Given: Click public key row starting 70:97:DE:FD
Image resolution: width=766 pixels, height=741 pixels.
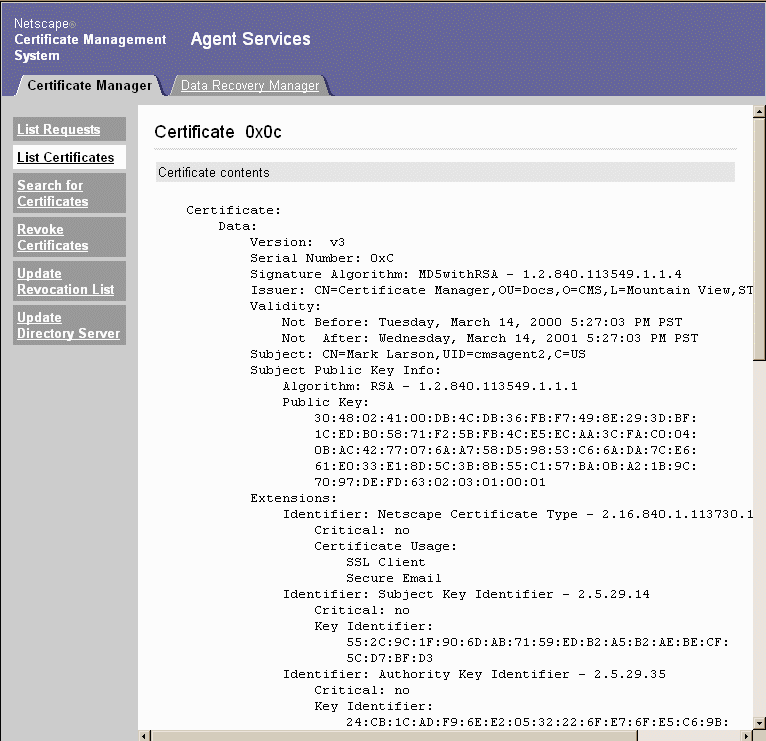Looking at the screenshot, I should (430, 483).
